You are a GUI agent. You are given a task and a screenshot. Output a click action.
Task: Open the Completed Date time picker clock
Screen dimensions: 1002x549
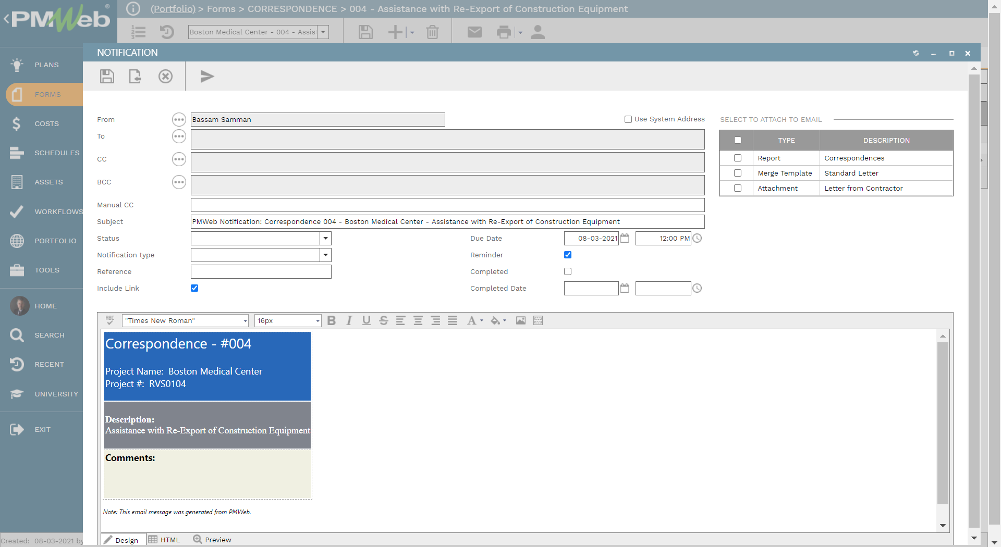(x=697, y=288)
